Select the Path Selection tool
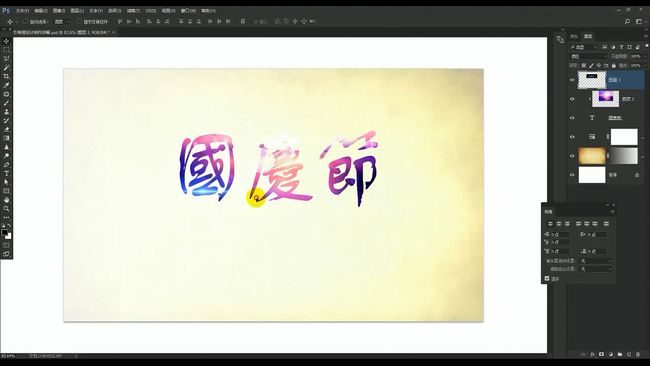This screenshot has height=366, width=650. coord(6,182)
